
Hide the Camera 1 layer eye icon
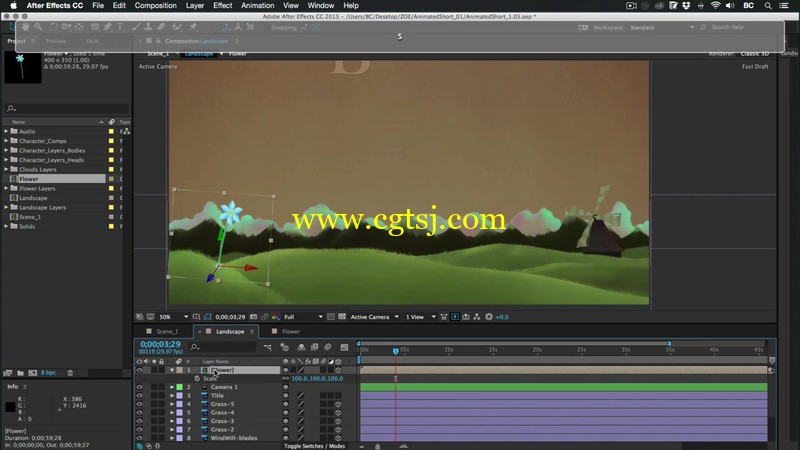click(139, 387)
